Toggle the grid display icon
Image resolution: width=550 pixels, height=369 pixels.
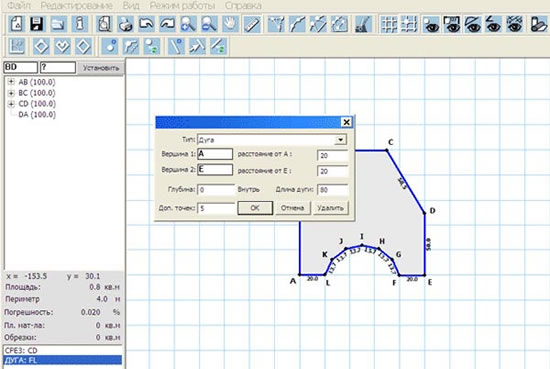389,25
